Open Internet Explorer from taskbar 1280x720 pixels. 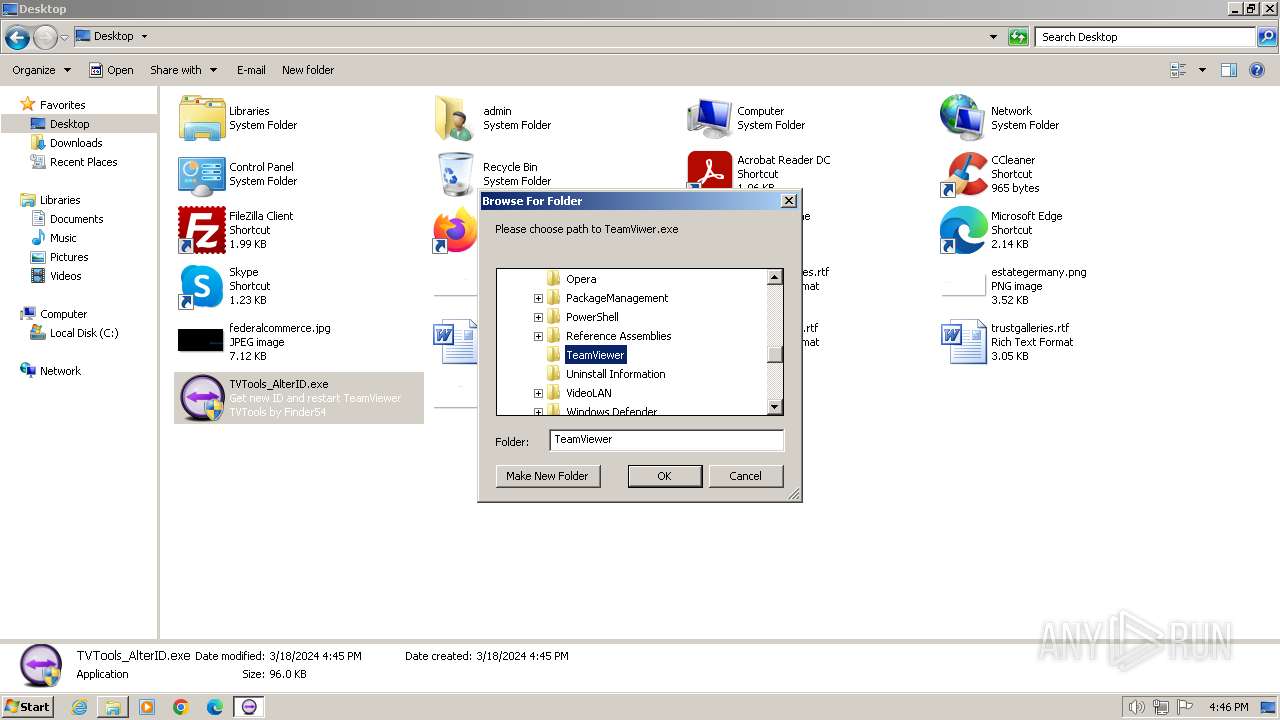[79, 707]
